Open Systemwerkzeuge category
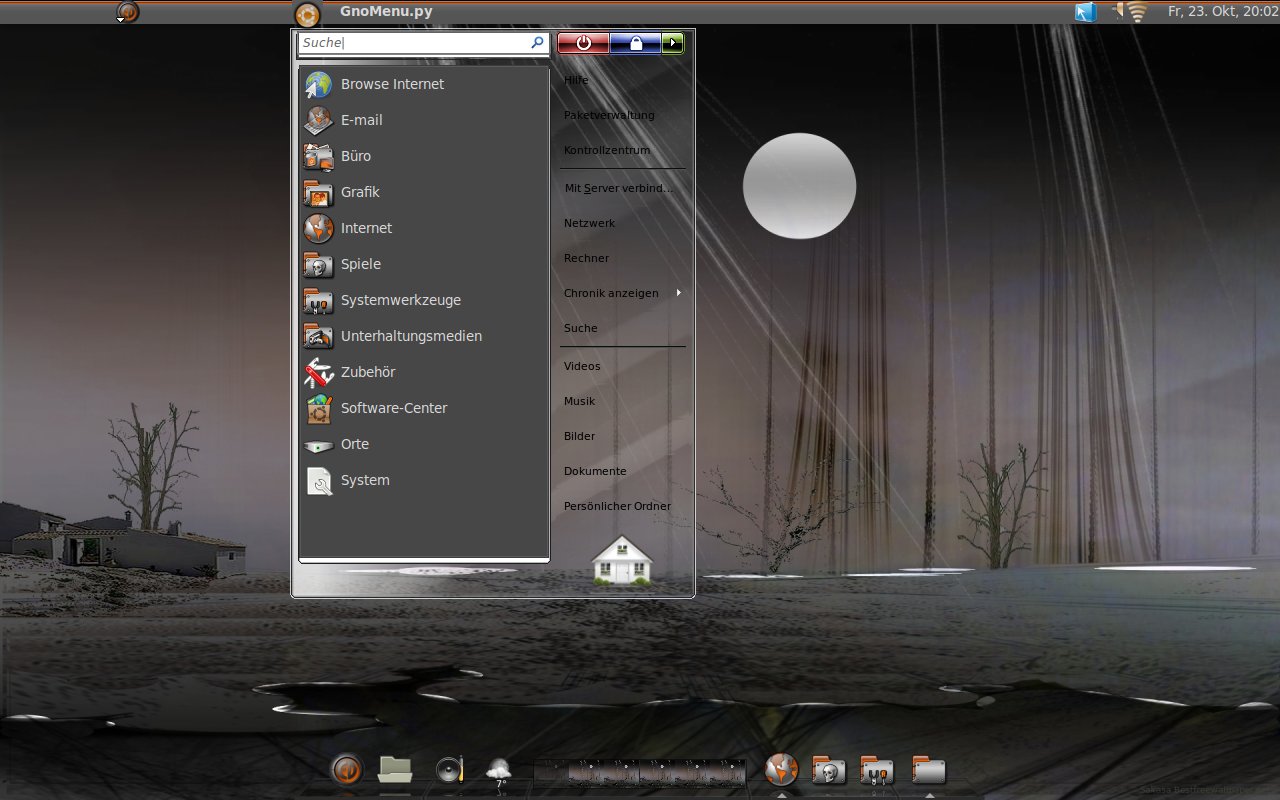The width and height of the screenshot is (1280, 800). (424, 300)
